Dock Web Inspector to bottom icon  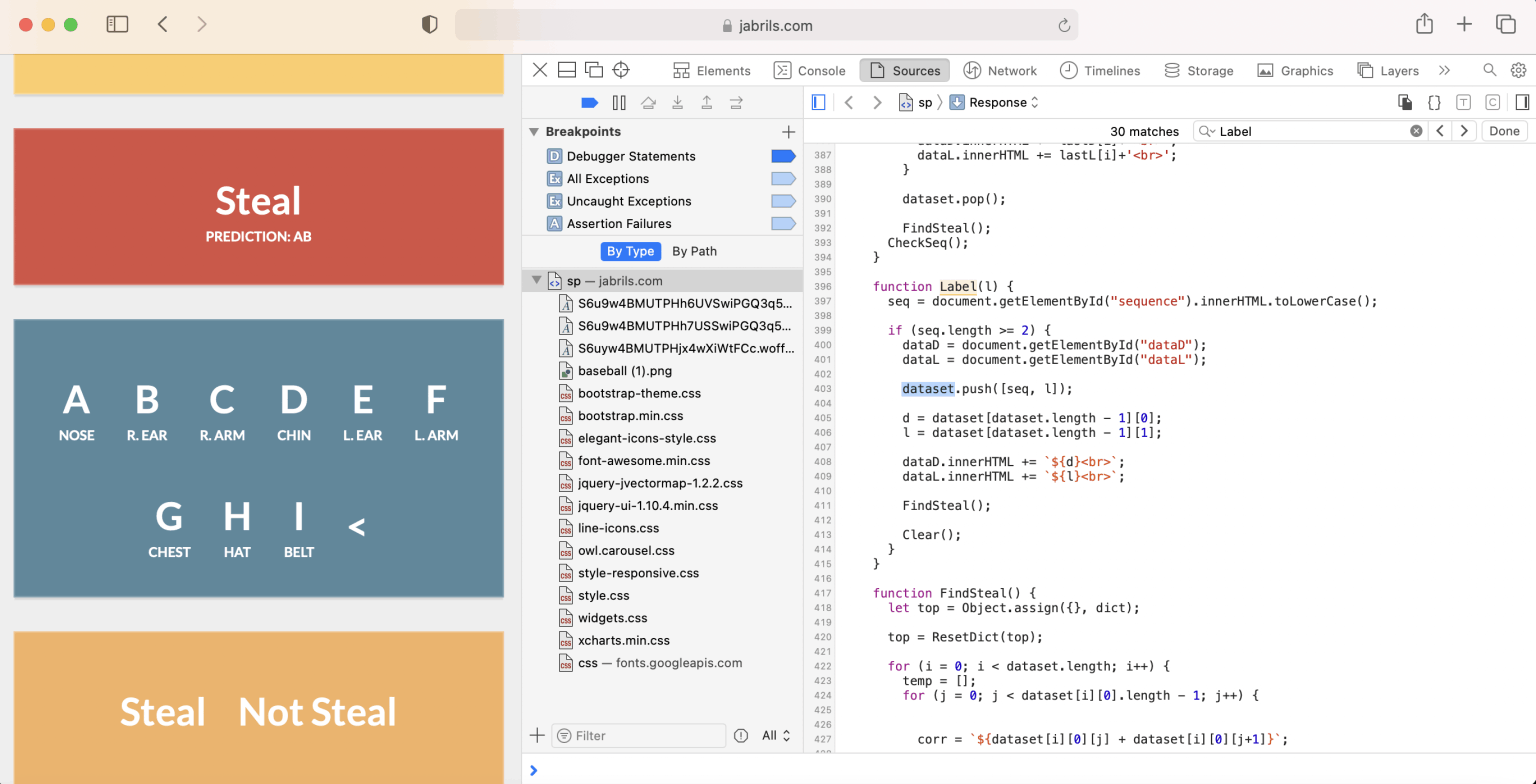[x=566, y=70]
